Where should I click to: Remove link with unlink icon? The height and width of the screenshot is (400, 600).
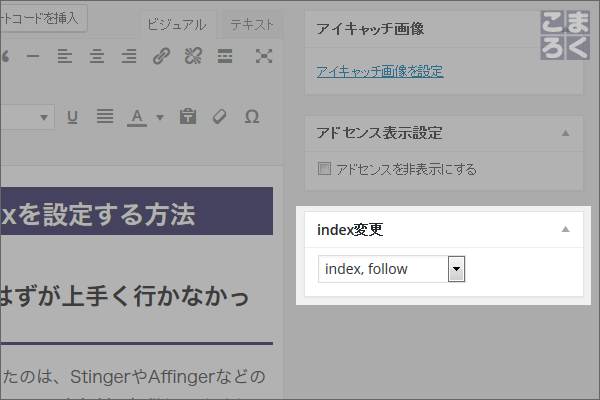click(193, 56)
